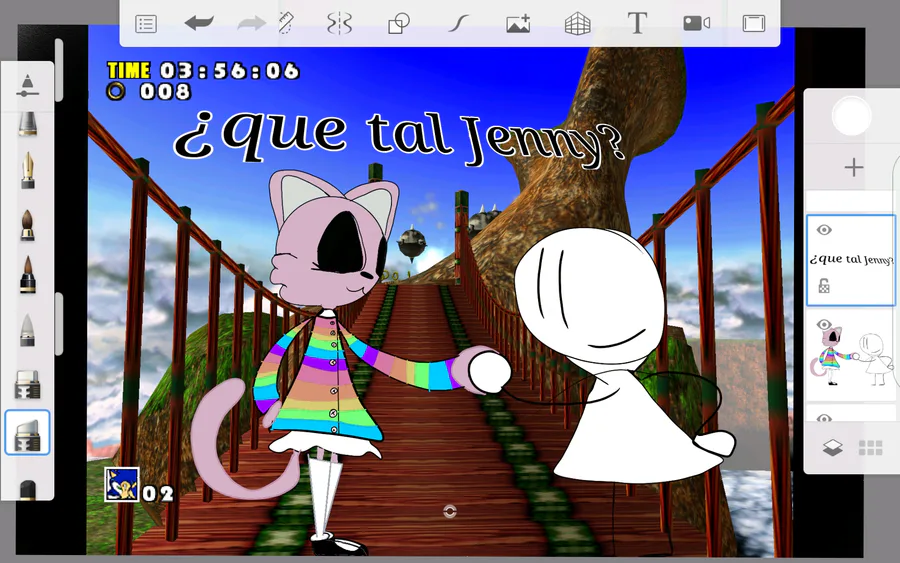Screen dimensions: 900x563
Task: Hide the cat character drawing layer
Action: (x=824, y=324)
